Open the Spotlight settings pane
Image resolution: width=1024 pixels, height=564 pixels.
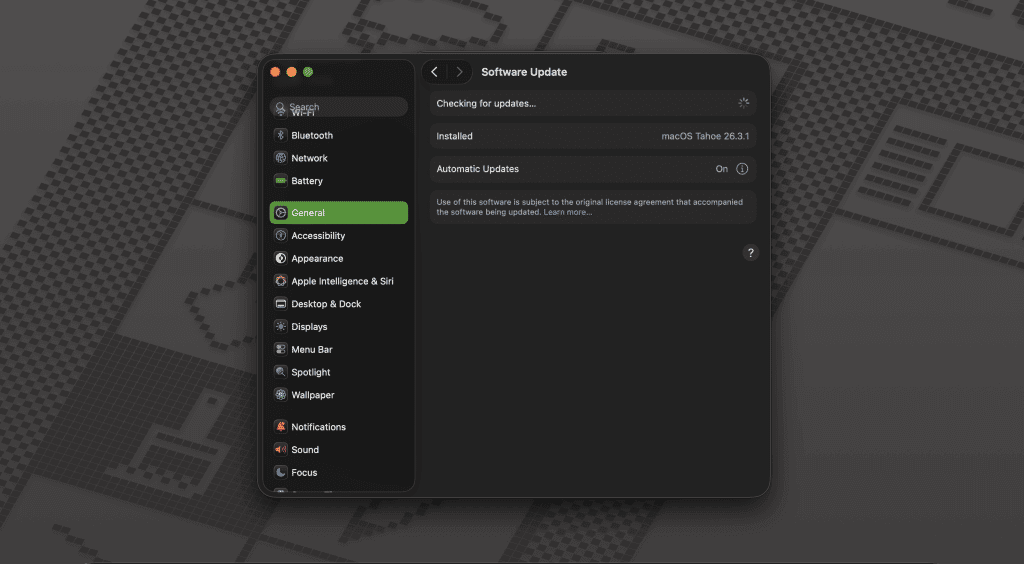(310, 372)
